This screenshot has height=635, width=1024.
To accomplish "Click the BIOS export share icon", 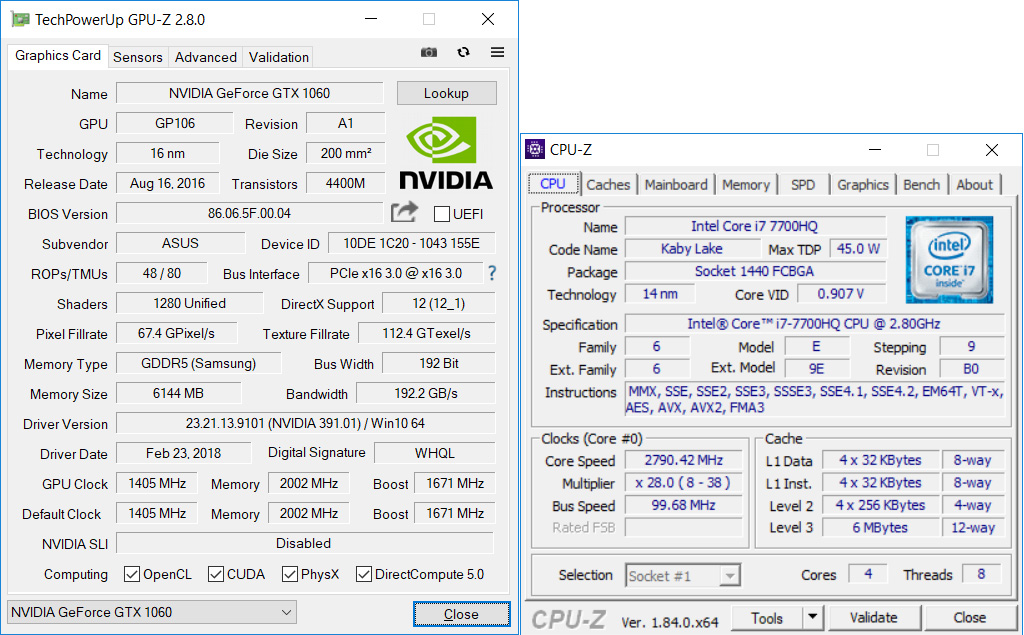I will click(x=404, y=212).
